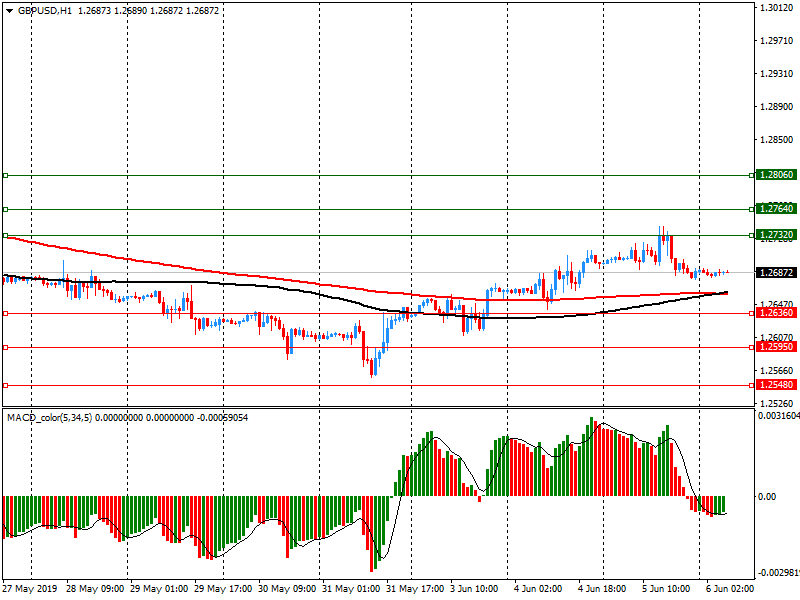The height and width of the screenshot is (600, 800).
Task: Click the 1.25660 value on price axis
Action: (x=777, y=370)
